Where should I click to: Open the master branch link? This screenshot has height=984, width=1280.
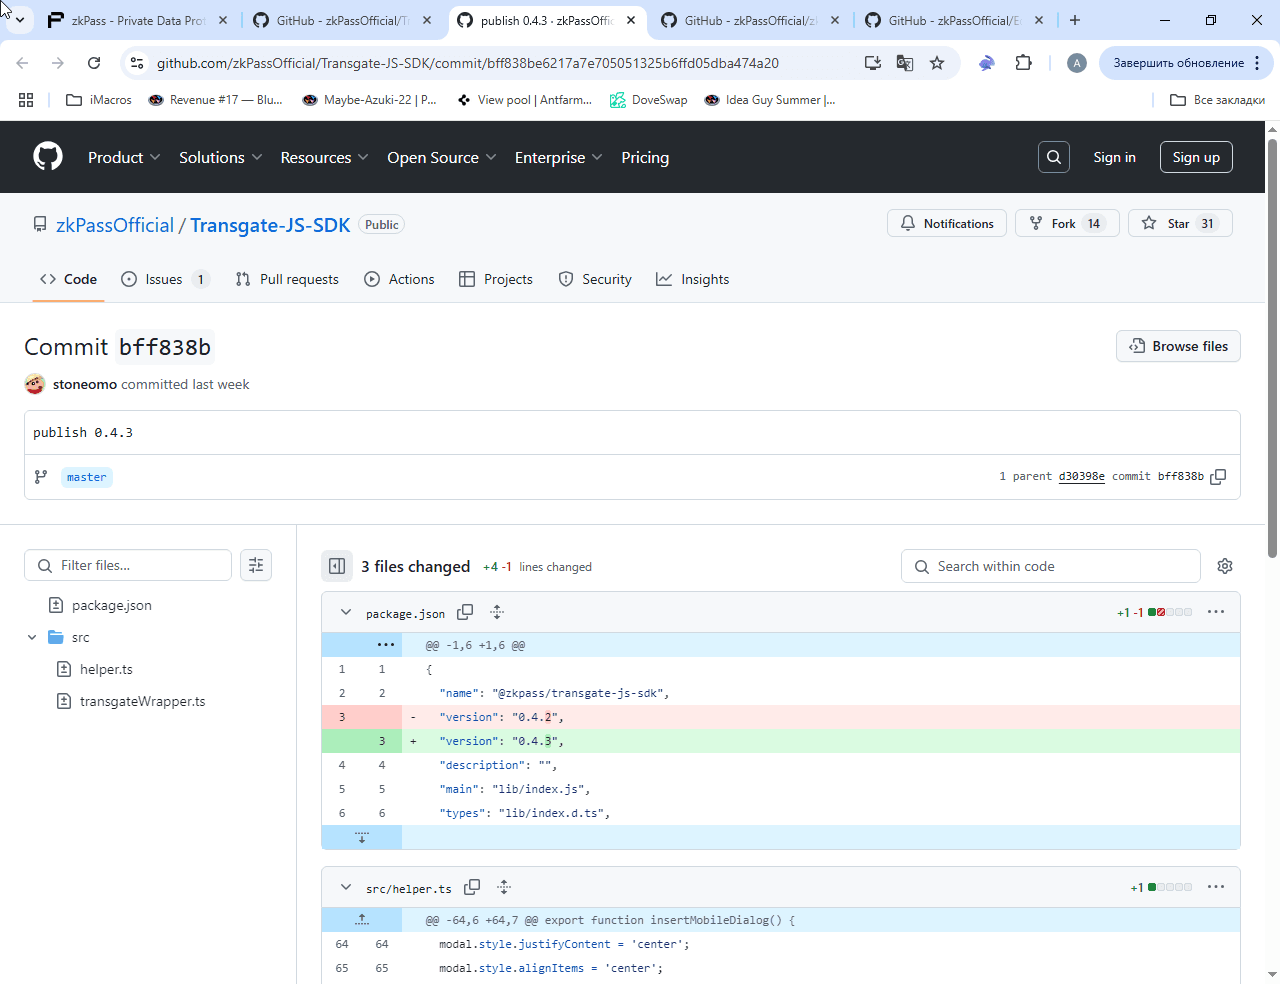(x=87, y=477)
